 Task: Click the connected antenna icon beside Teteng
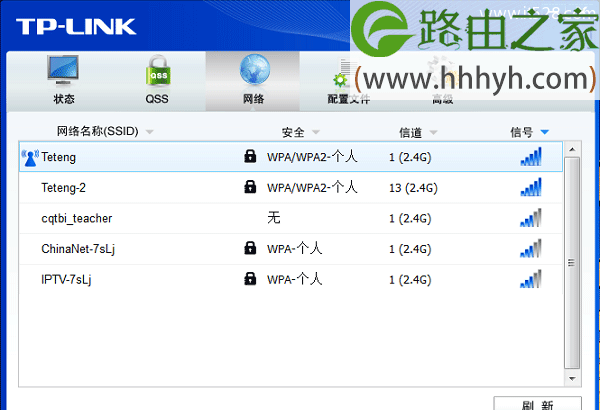(29, 157)
